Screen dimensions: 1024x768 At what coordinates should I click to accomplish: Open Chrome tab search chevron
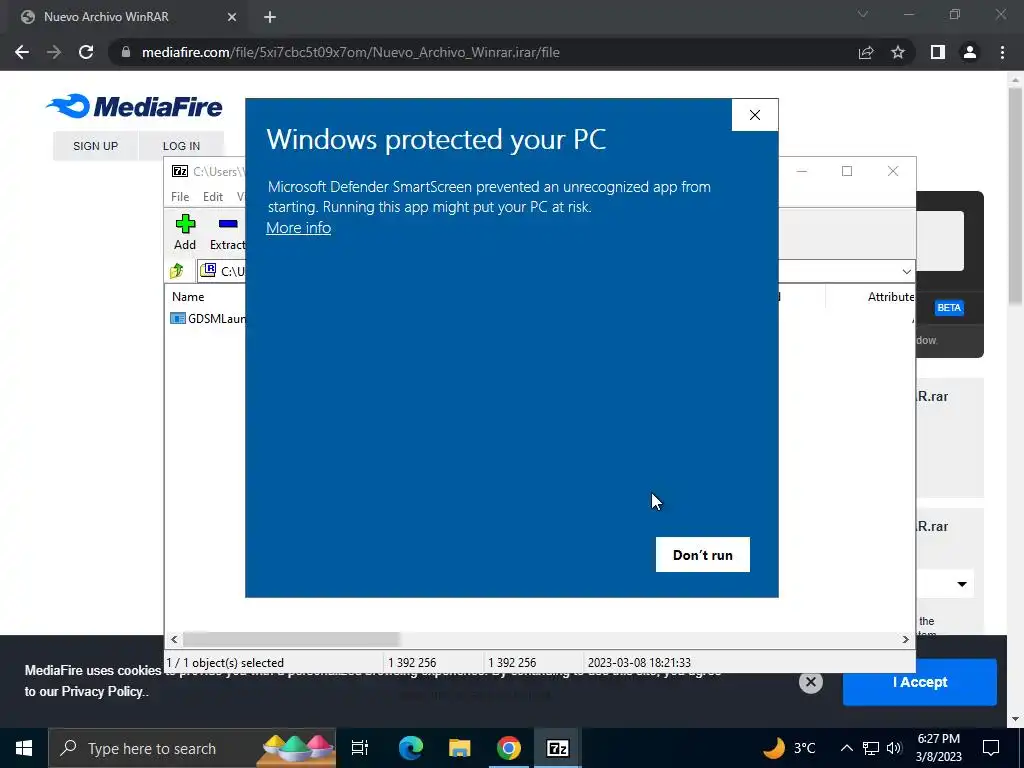pyautogui.click(x=863, y=14)
